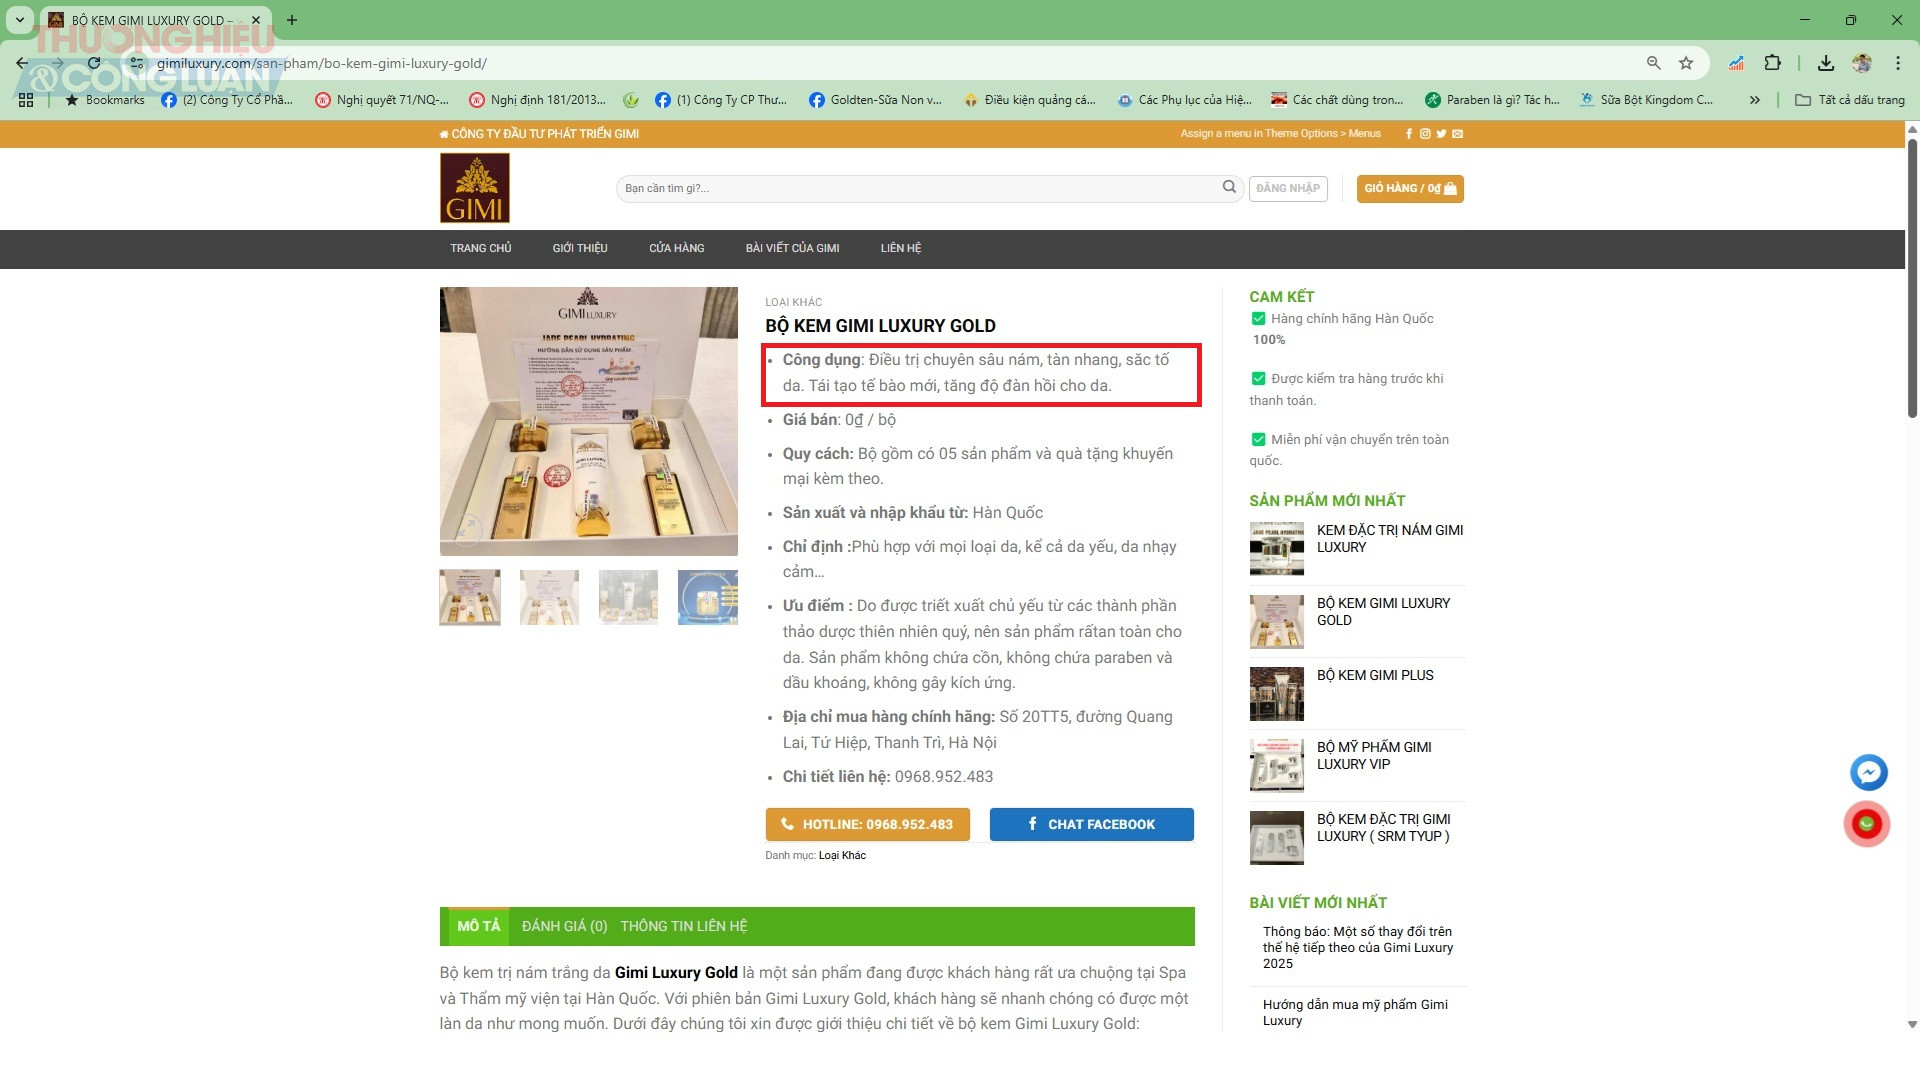The height and width of the screenshot is (1087, 1920).
Task: Click the Facebook icon in the top orange bar
Action: point(1409,134)
